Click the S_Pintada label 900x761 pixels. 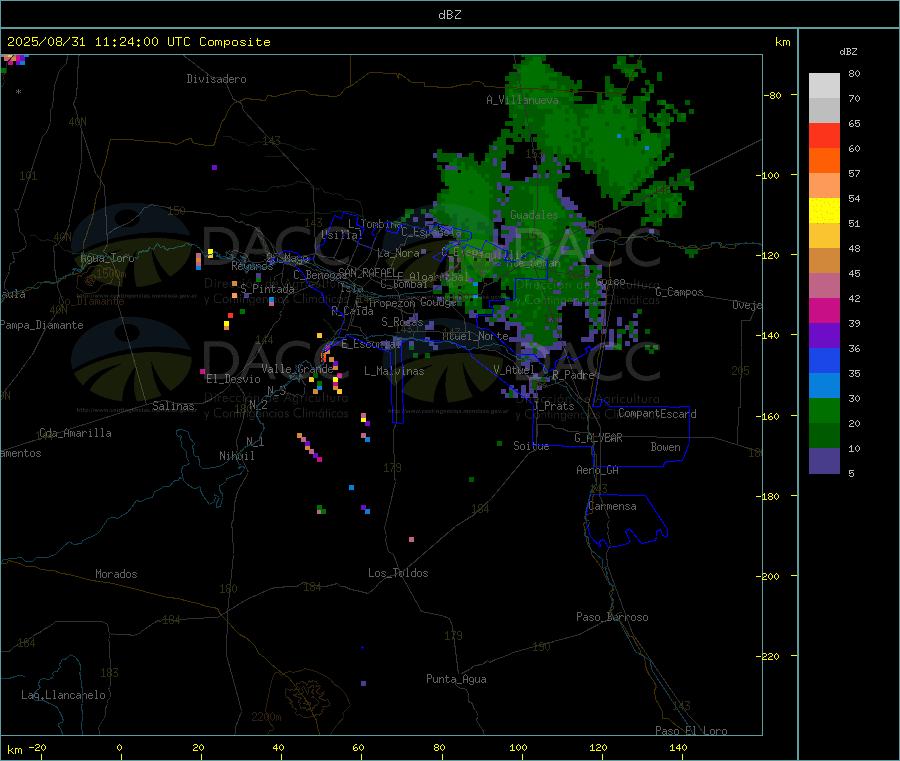click(x=267, y=289)
